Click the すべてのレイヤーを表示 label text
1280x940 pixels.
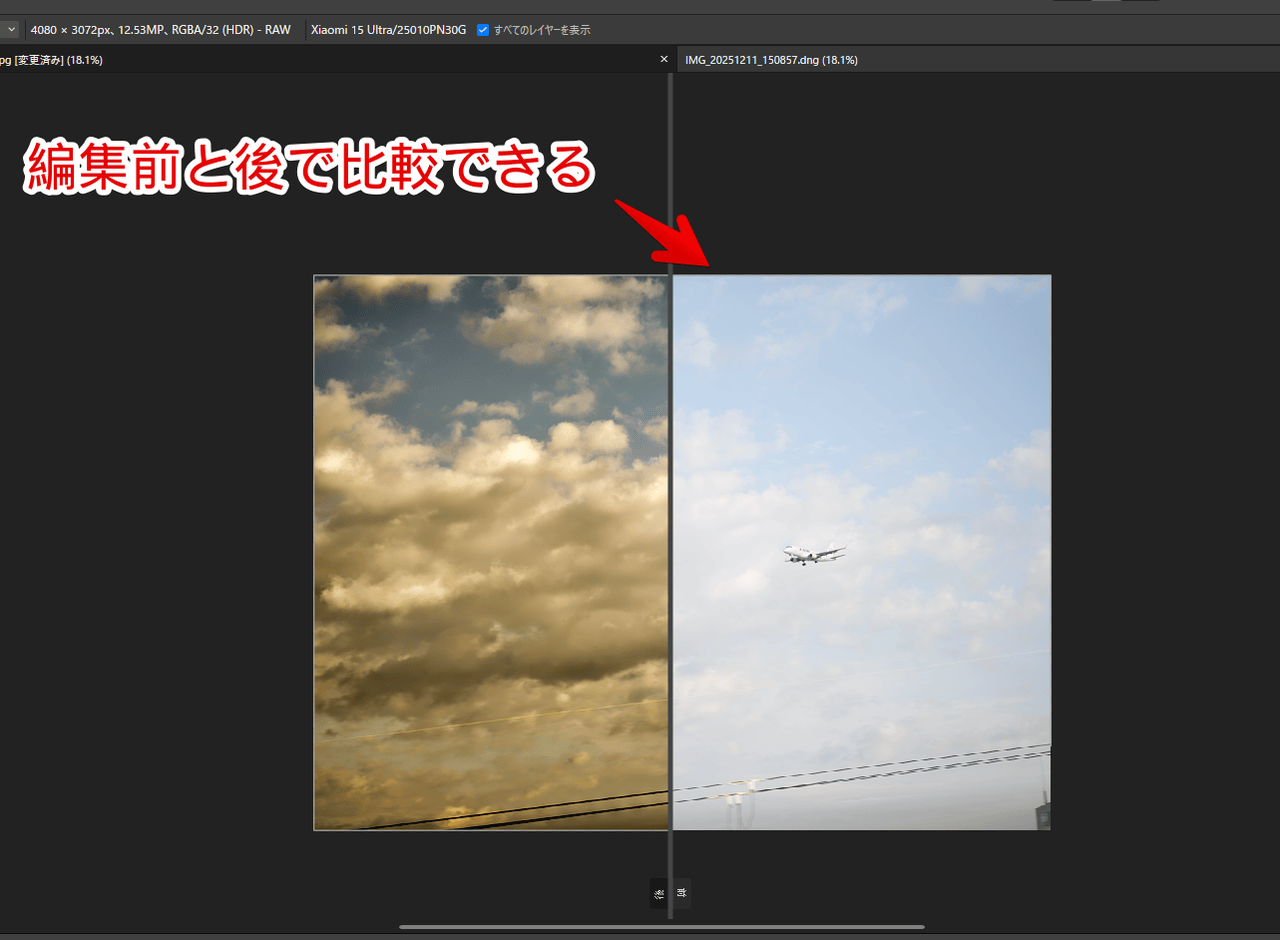(x=541, y=30)
